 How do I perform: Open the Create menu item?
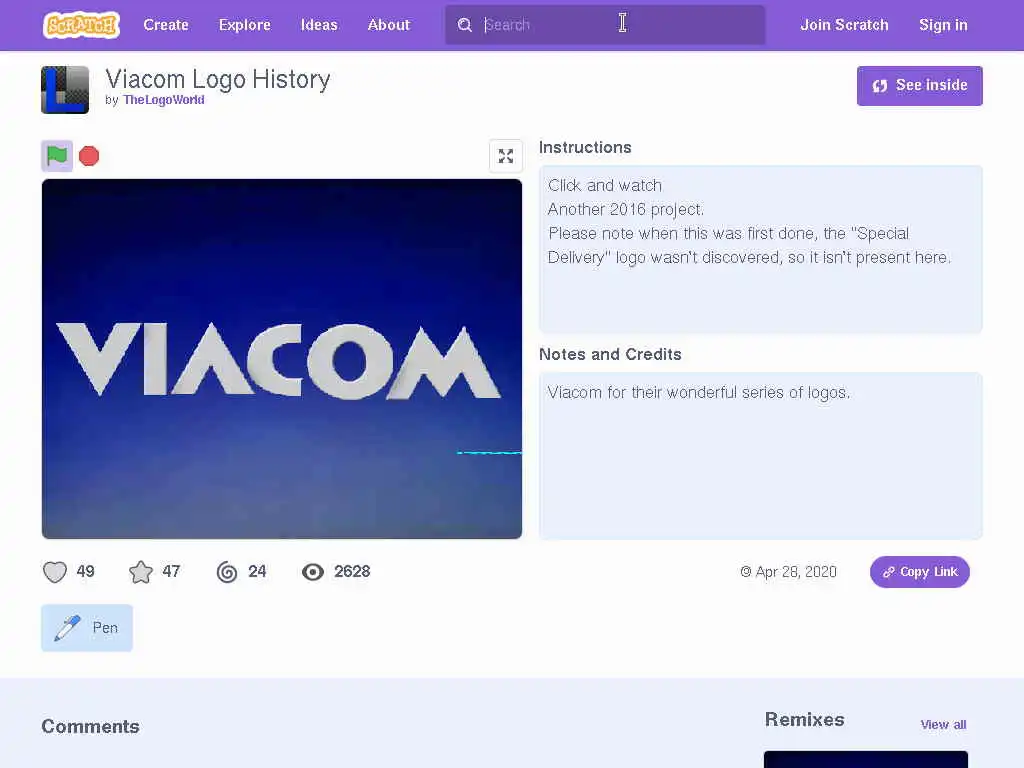pyautogui.click(x=166, y=25)
